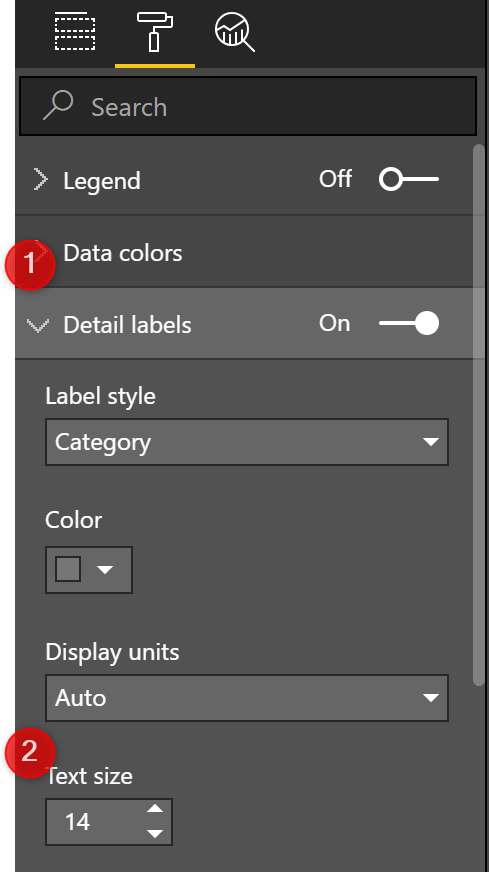489x872 pixels.
Task: Click the search magnifier icon
Action: [58, 105]
